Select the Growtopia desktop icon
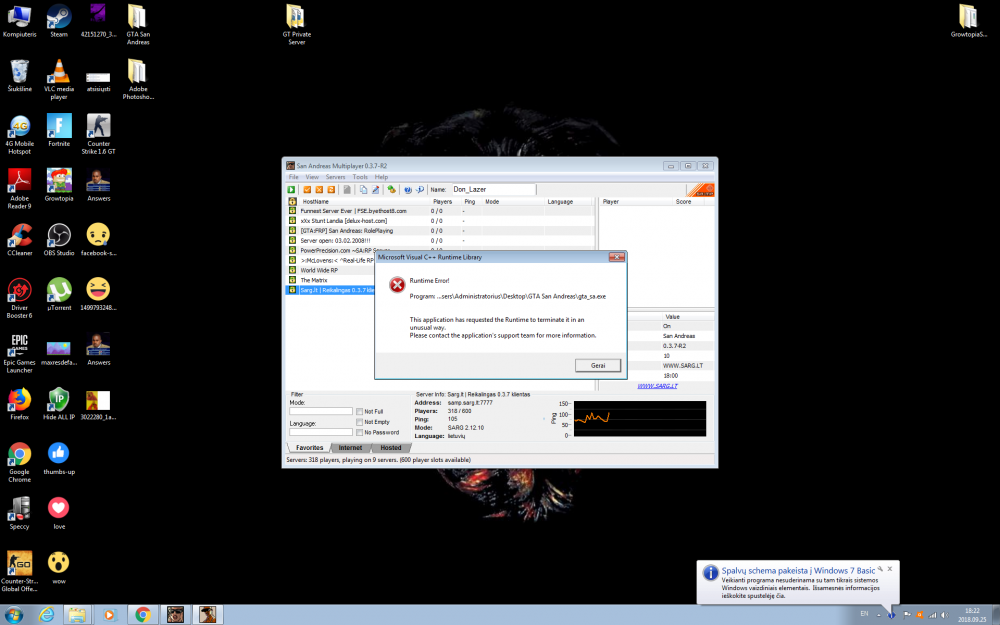 [x=59, y=185]
